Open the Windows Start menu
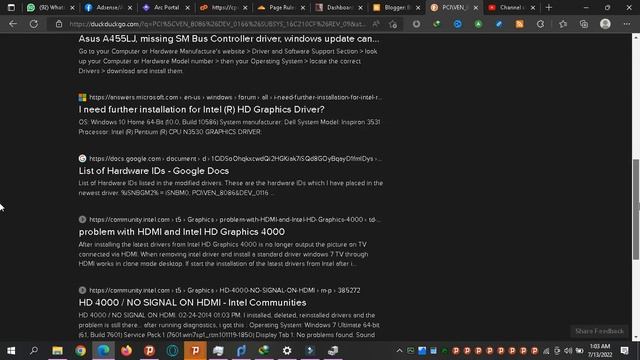This screenshot has width=640, height=360. click(x=11, y=351)
